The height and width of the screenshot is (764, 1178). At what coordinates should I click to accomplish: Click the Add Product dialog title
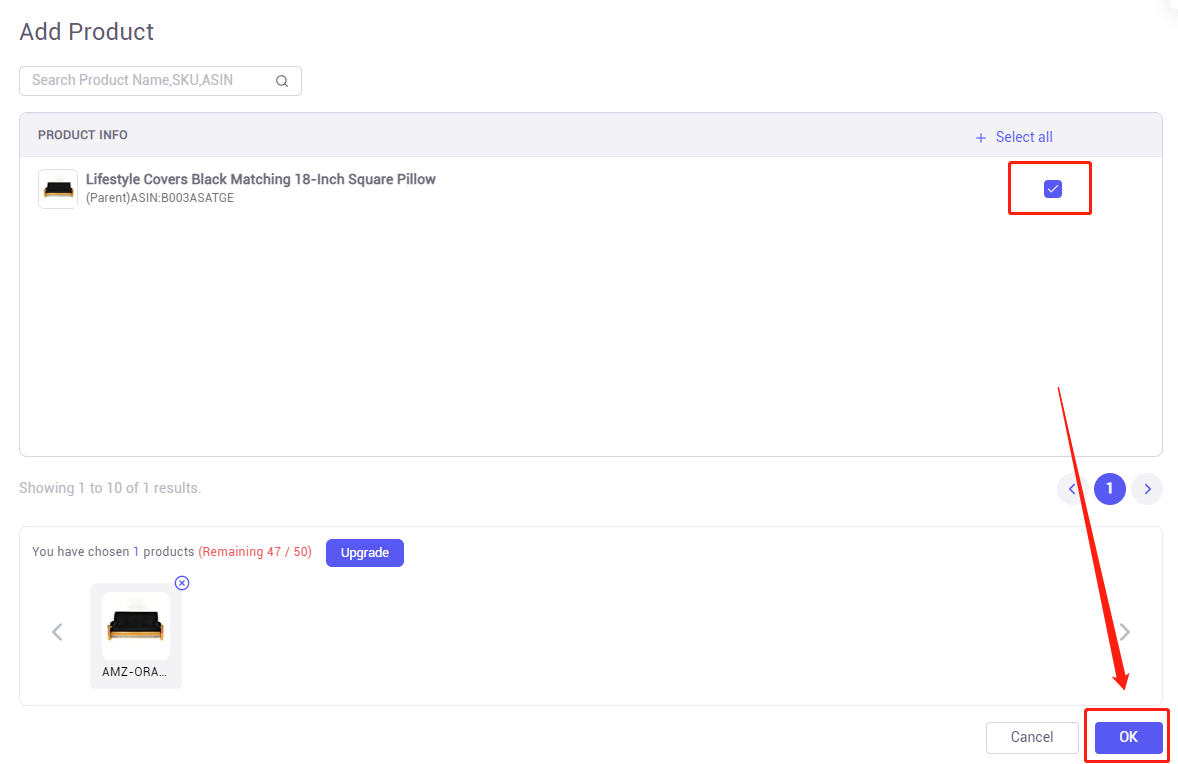point(86,32)
